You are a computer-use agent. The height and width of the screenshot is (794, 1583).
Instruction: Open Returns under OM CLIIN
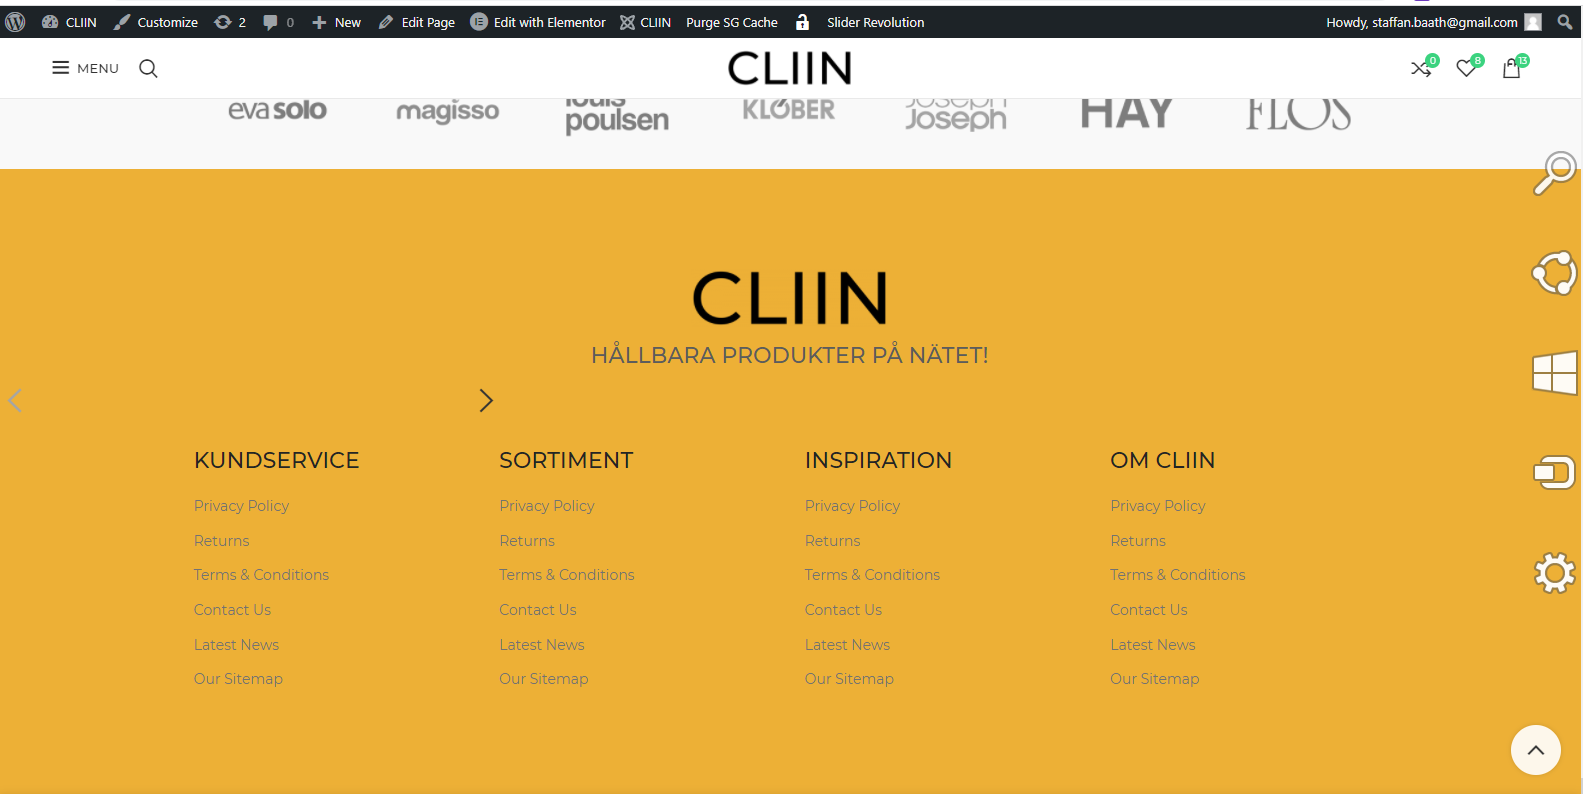coord(1138,541)
